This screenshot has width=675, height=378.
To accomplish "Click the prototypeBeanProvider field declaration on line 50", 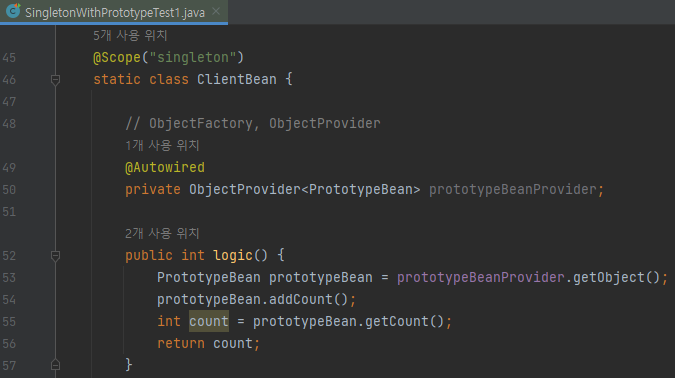I will [x=513, y=189].
